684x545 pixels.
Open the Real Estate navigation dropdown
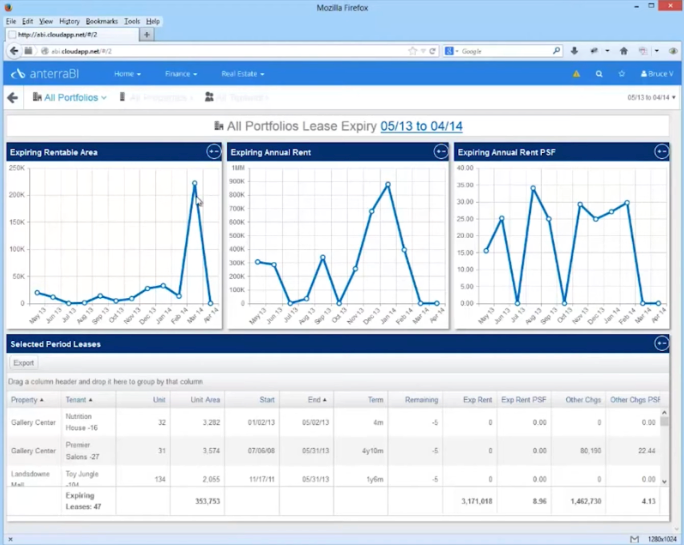point(243,74)
